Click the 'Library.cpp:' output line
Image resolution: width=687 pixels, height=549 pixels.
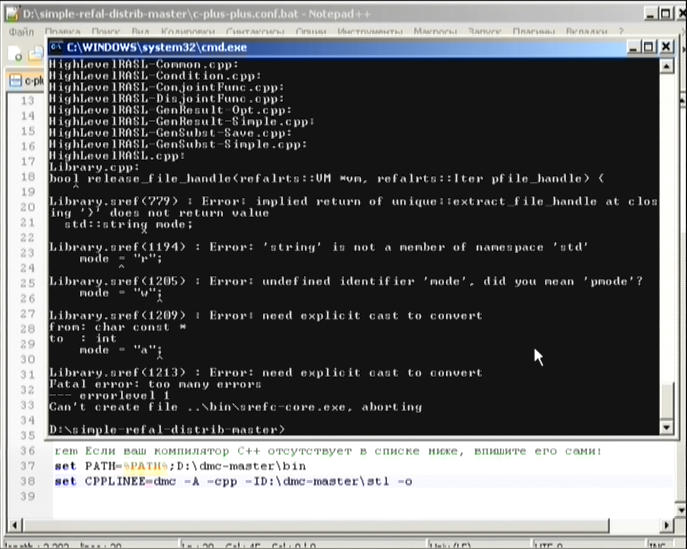[x=94, y=167]
